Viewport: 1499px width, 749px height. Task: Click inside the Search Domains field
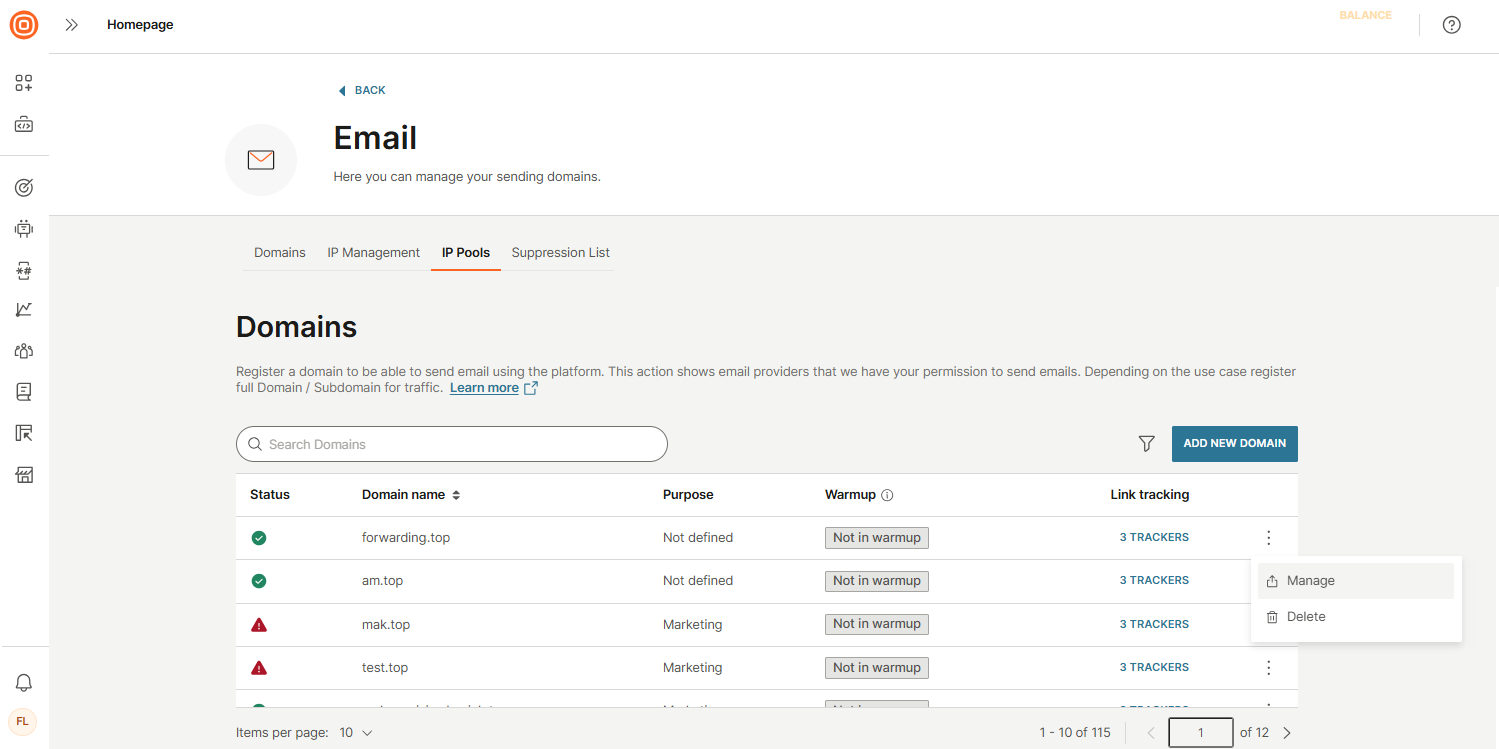[x=451, y=443]
